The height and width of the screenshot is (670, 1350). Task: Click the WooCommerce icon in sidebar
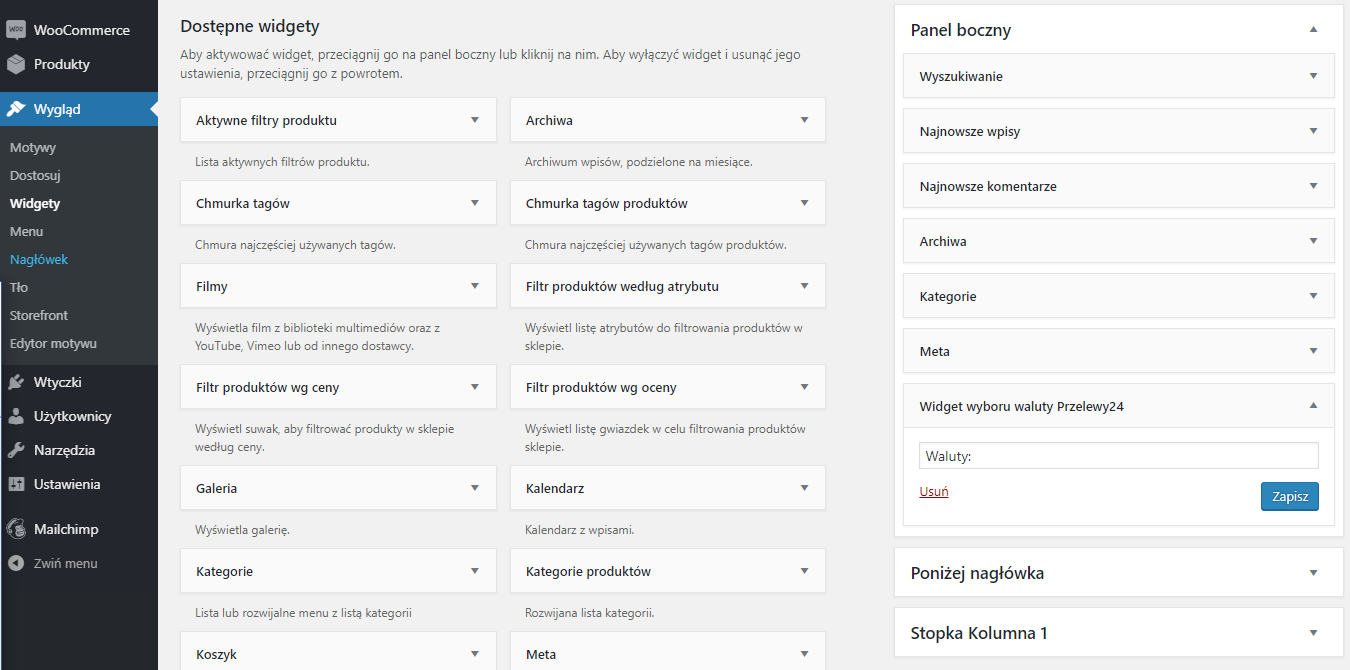16,30
